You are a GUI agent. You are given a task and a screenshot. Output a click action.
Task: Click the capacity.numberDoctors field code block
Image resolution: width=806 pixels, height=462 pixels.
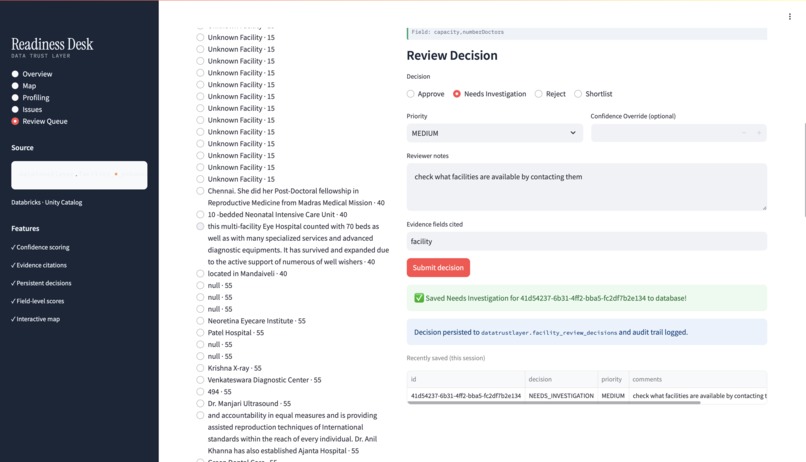[x=587, y=32]
